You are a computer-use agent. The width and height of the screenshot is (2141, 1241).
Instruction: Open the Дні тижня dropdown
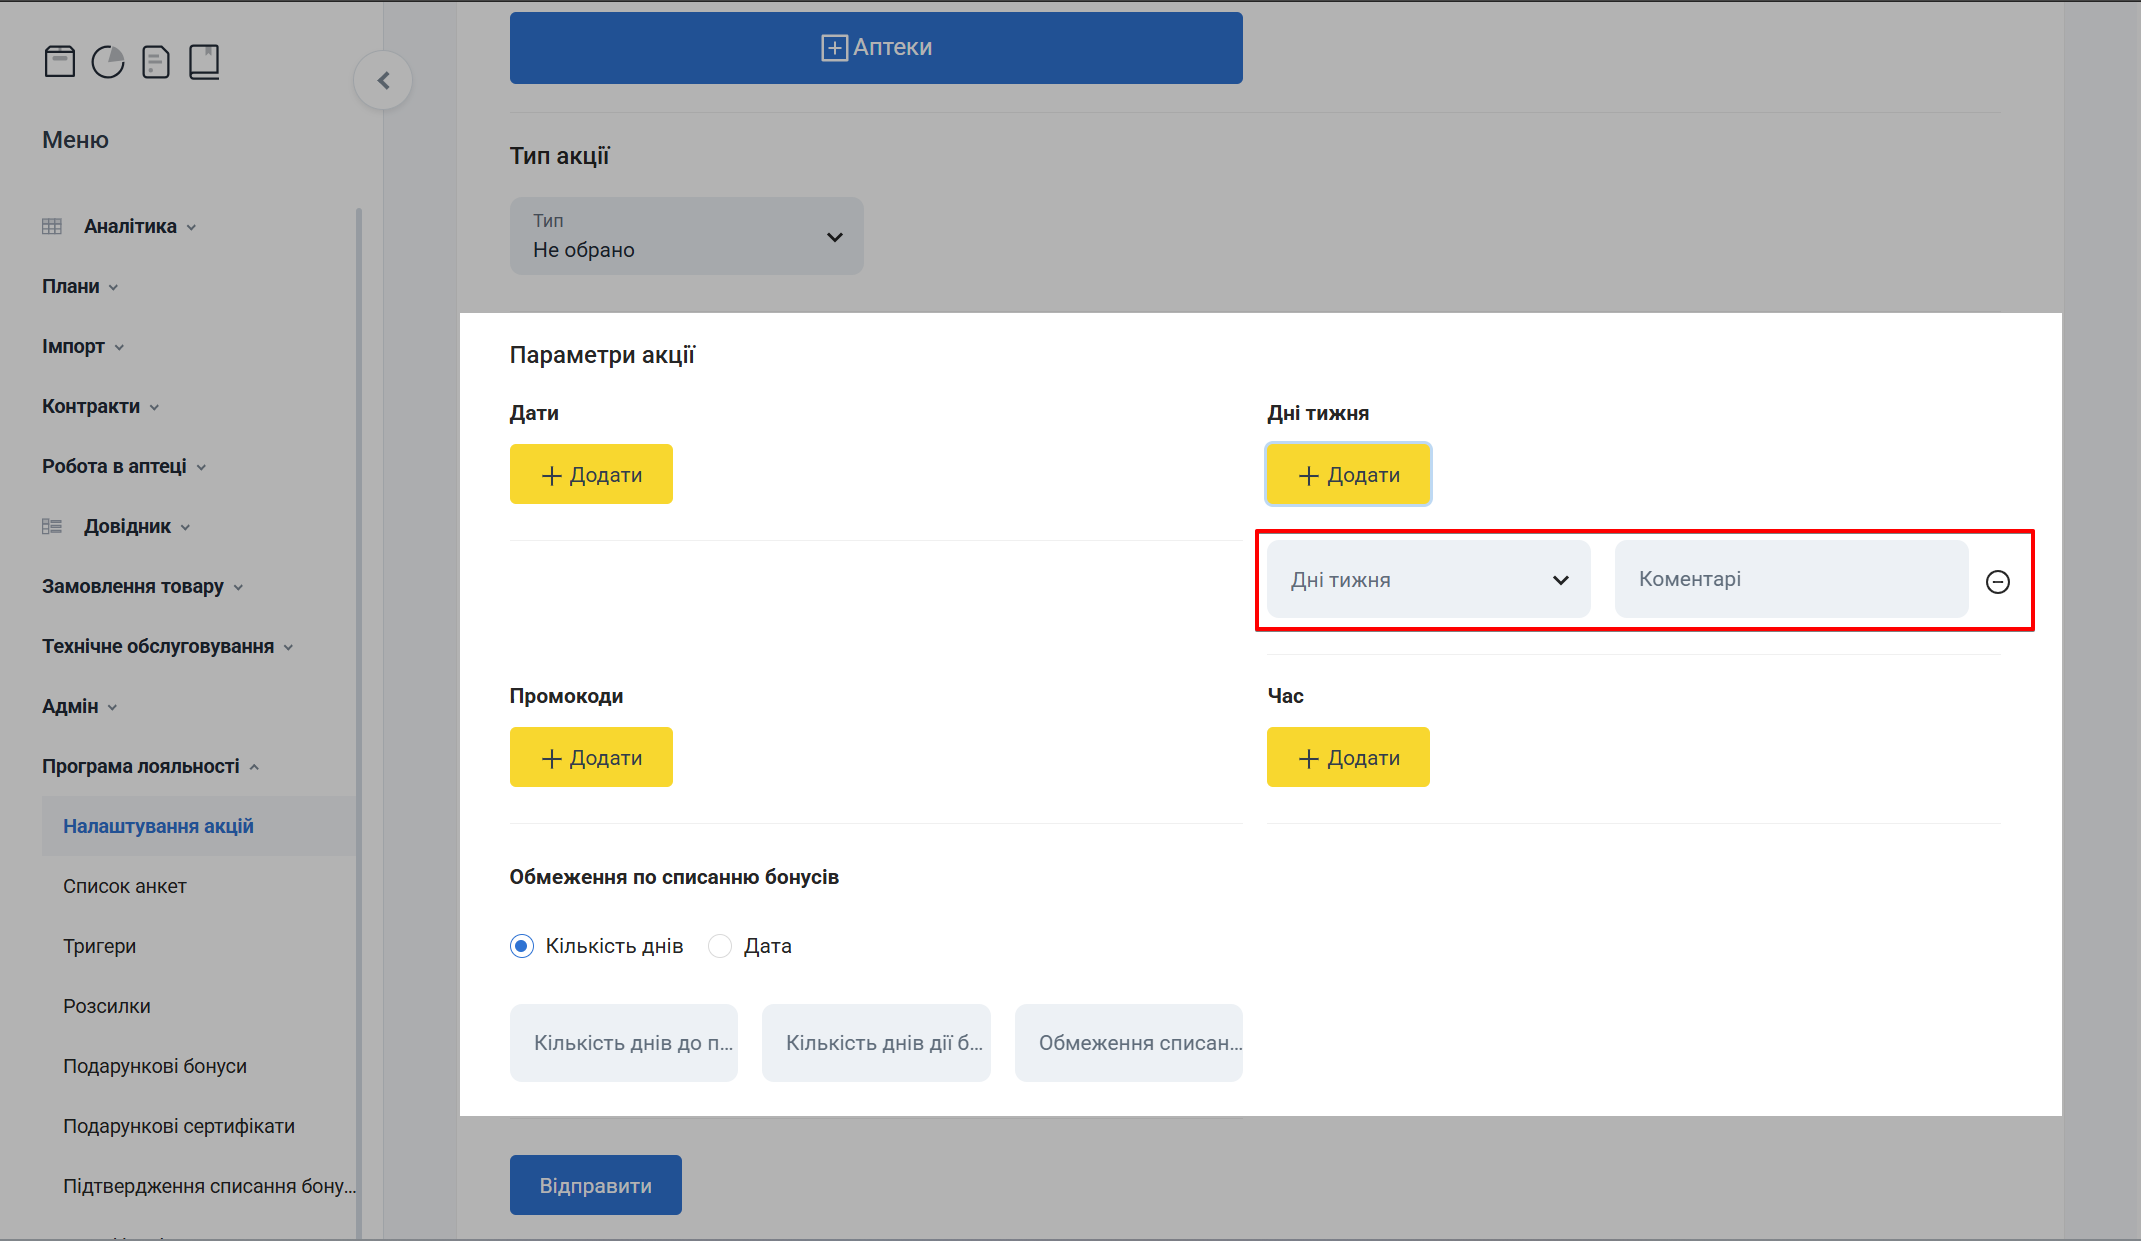click(1428, 580)
